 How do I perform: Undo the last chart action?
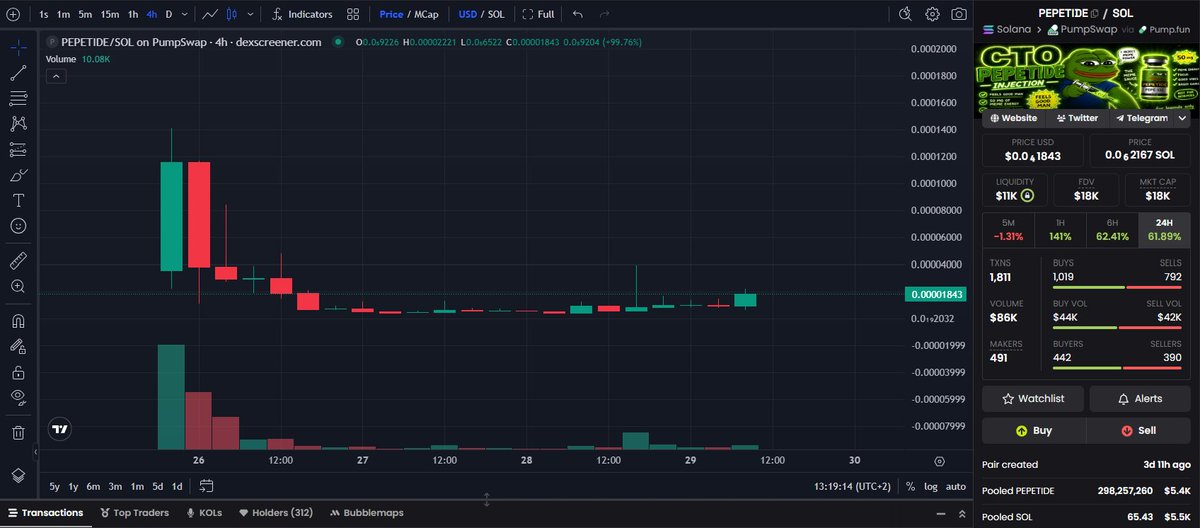[x=577, y=14]
